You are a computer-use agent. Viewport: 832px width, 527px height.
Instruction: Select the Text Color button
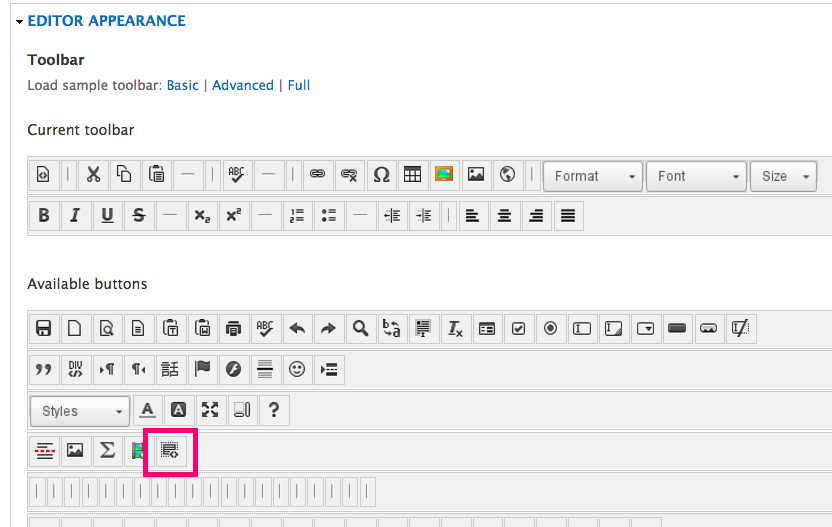click(x=148, y=410)
